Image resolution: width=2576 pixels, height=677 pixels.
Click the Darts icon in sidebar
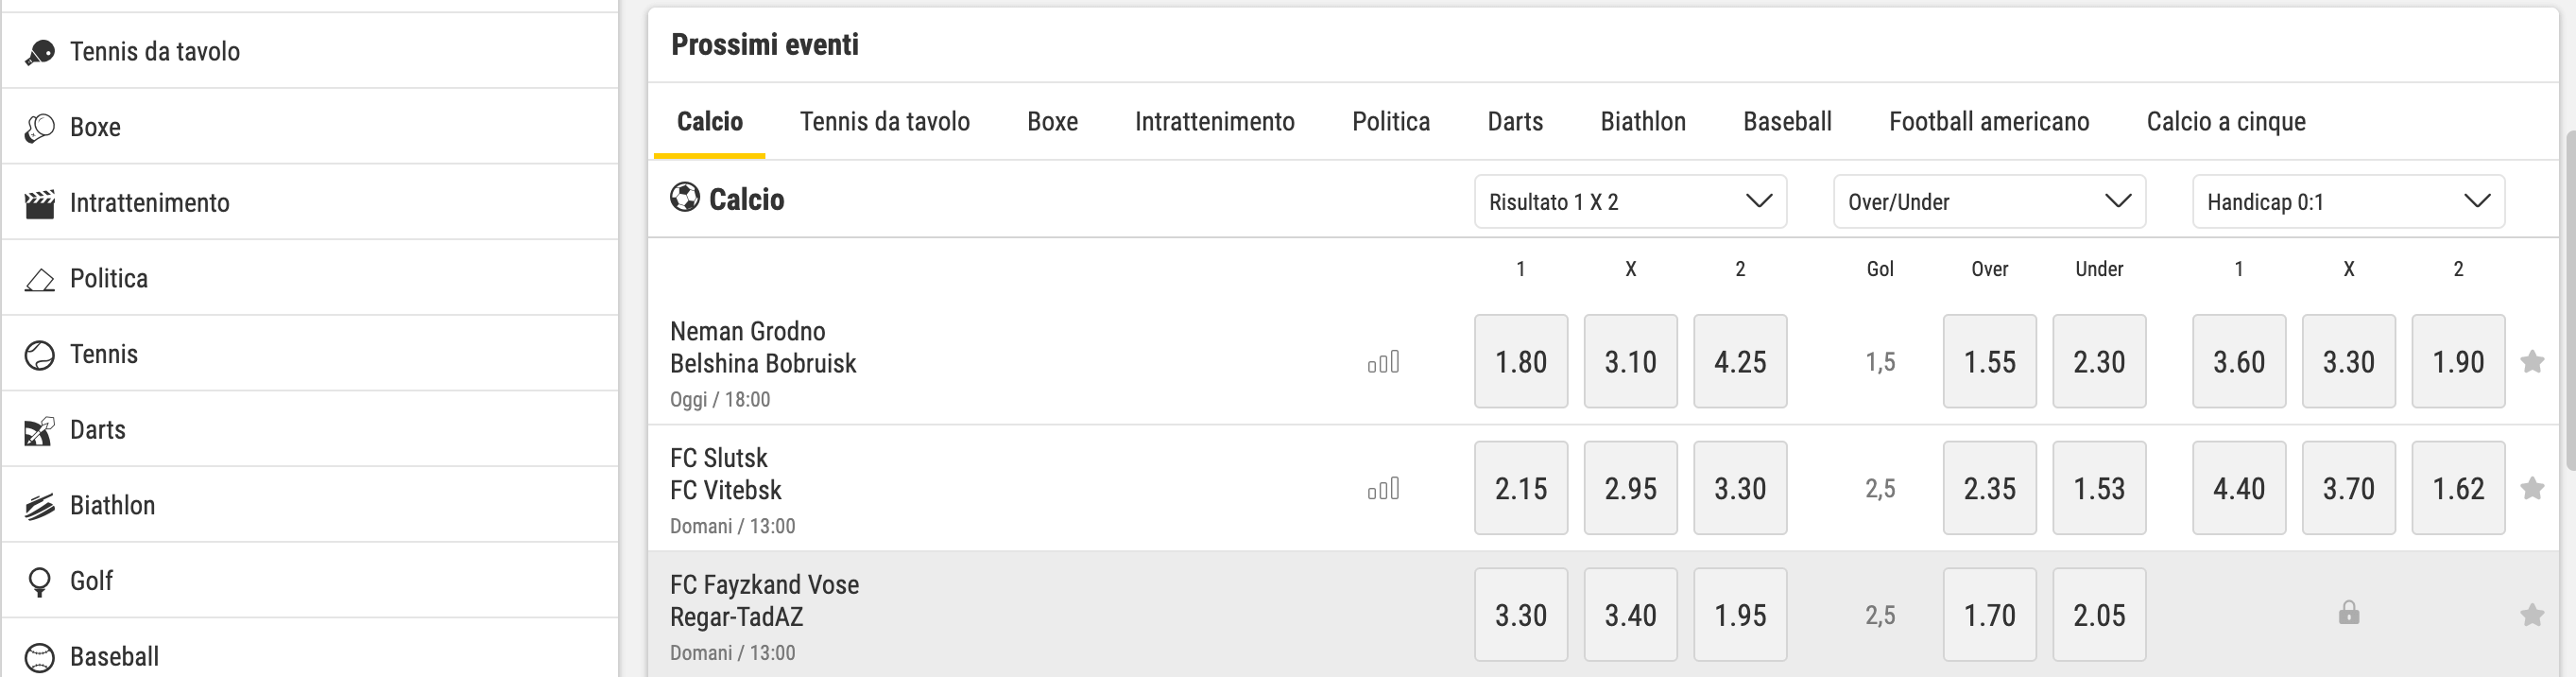click(39, 431)
